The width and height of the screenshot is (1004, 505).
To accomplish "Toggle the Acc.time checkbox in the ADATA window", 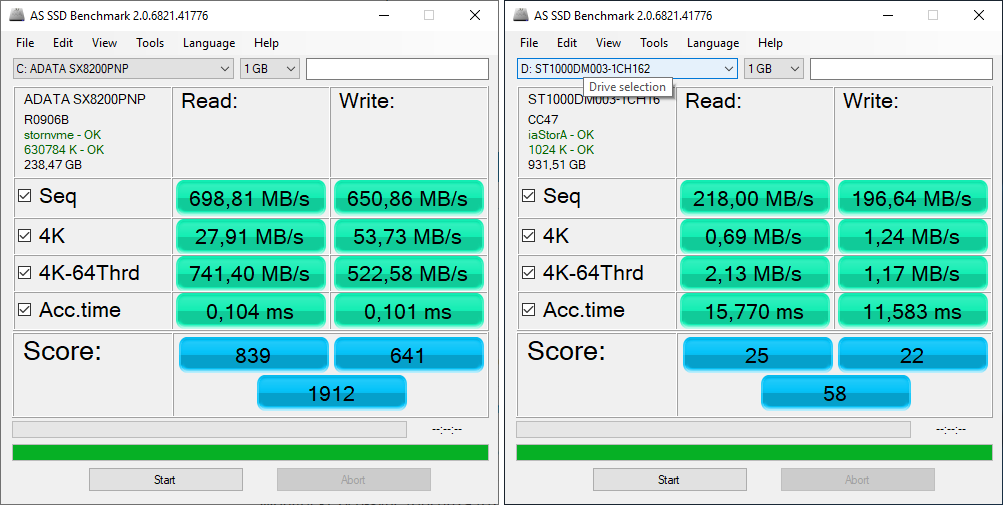I will click(x=24, y=310).
